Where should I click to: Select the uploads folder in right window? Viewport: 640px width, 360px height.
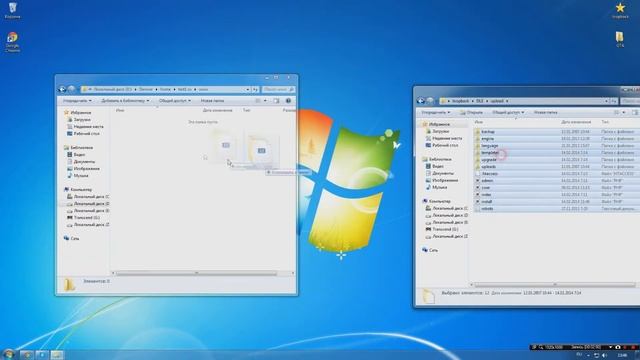tap(489, 167)
